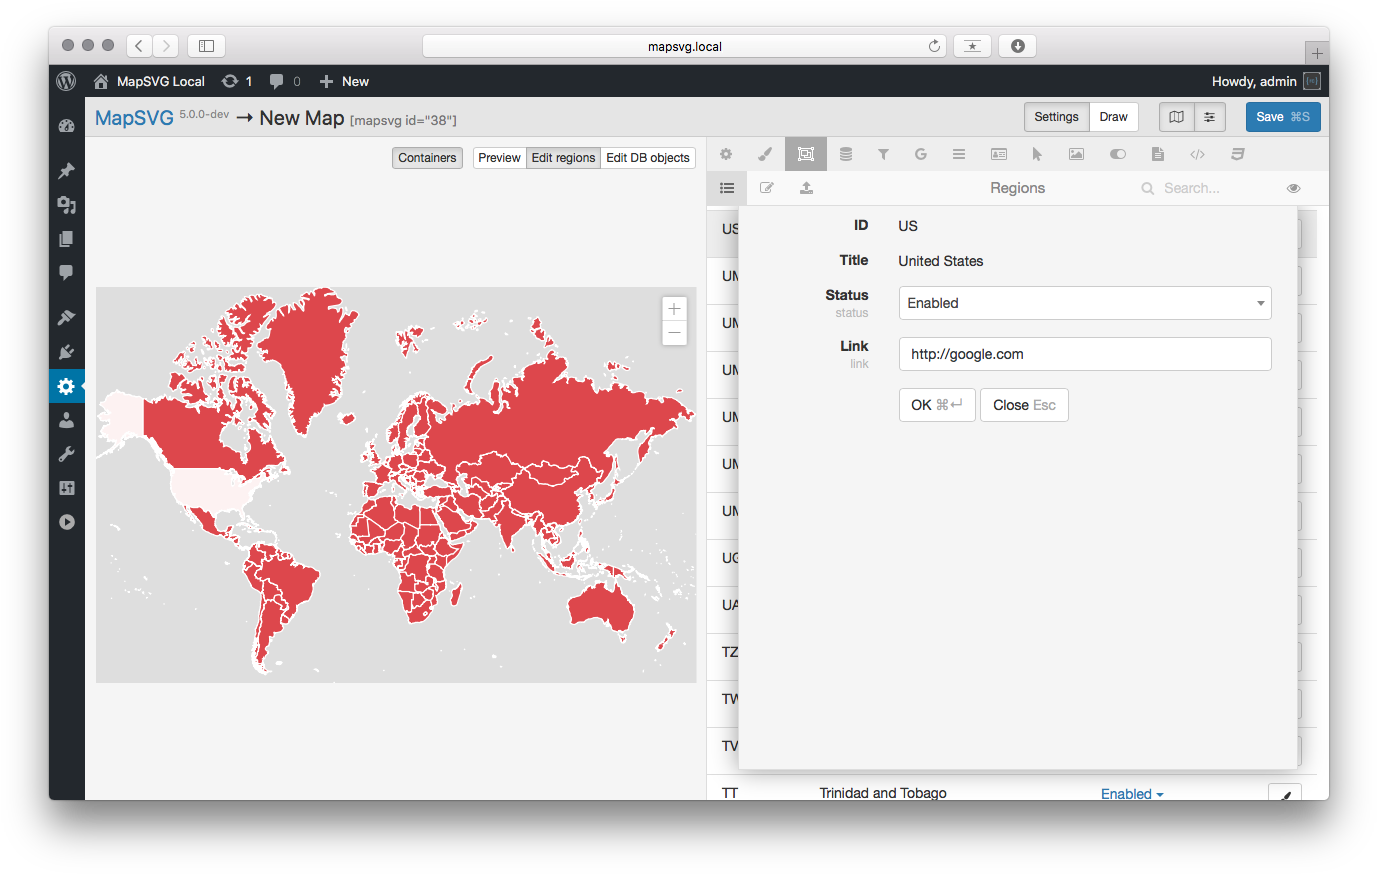1377x874 pixels.
Task: Open the Status dropdown showing Enabled
Action: [x=1084, y=303]
